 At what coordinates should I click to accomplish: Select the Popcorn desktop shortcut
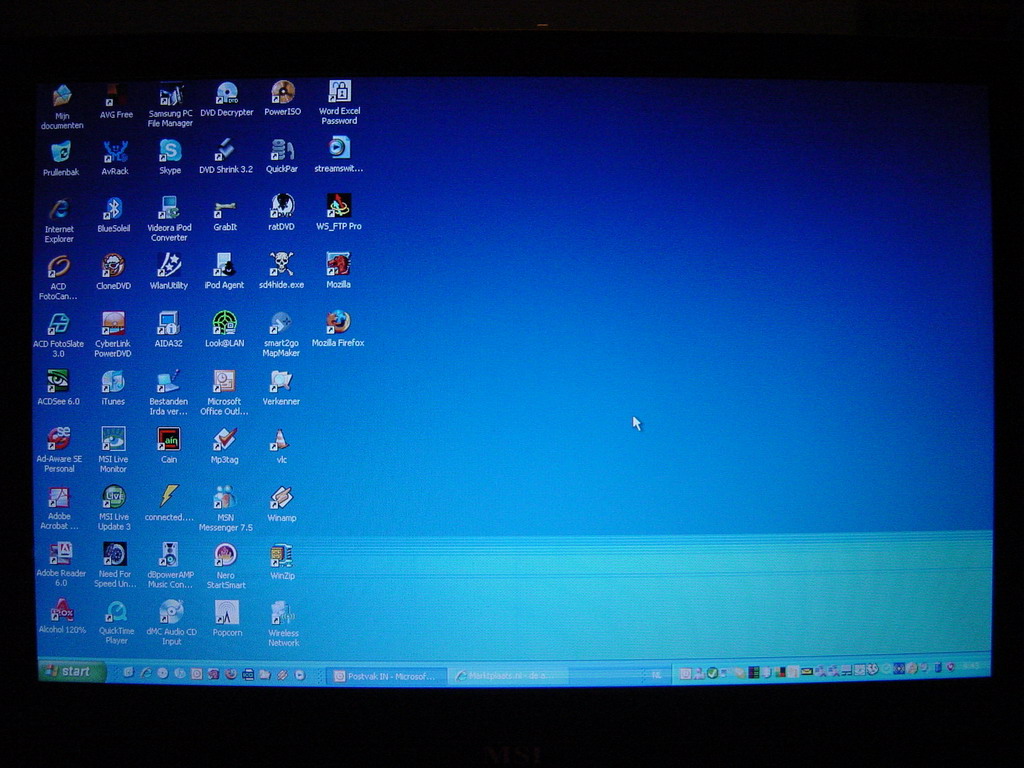pos(227,618)
